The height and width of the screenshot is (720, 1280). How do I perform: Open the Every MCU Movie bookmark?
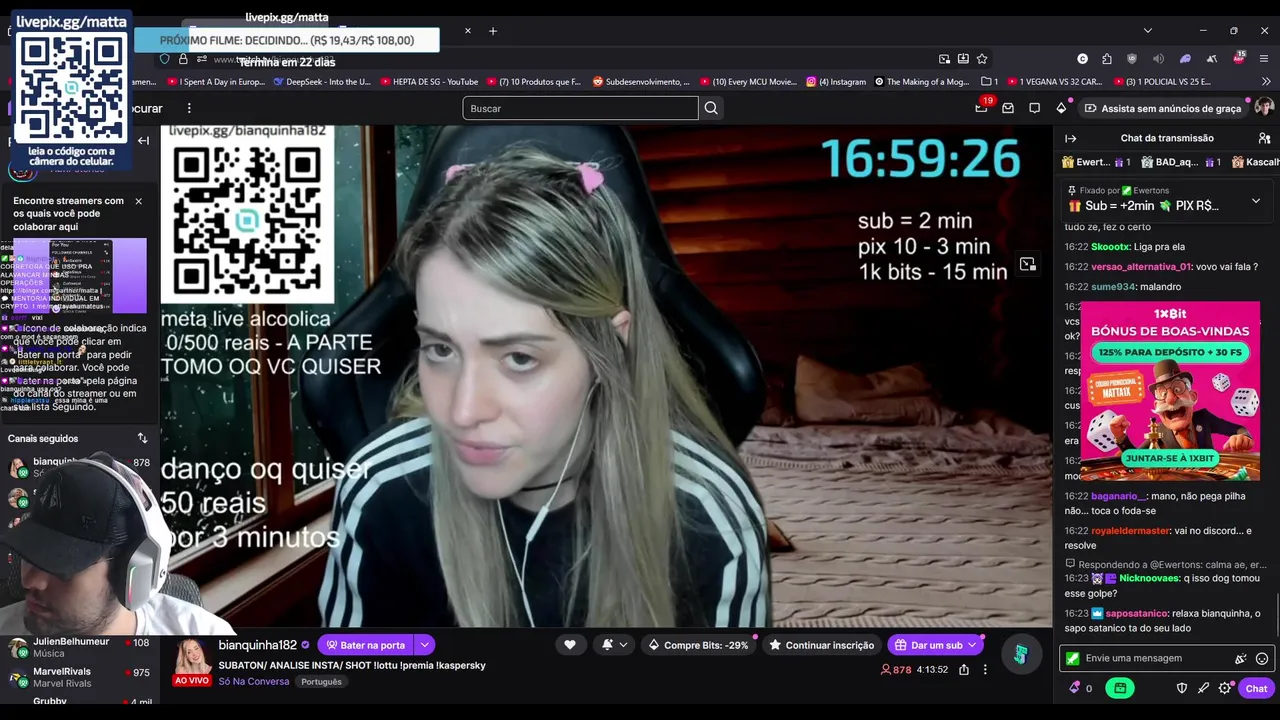749,82
